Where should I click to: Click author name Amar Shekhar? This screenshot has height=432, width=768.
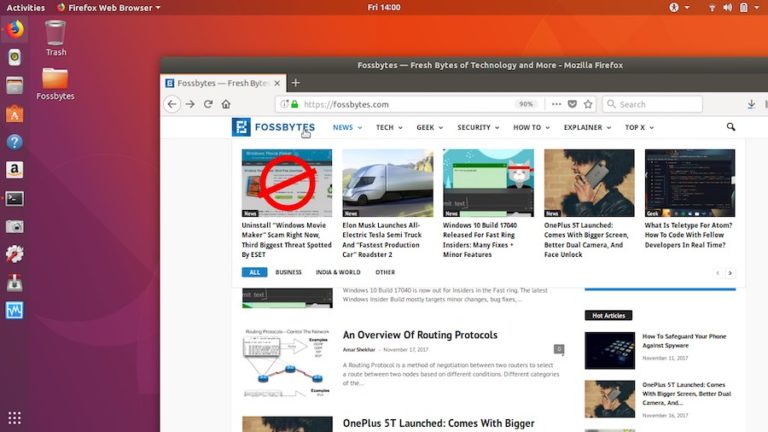(x=359, y=350)
